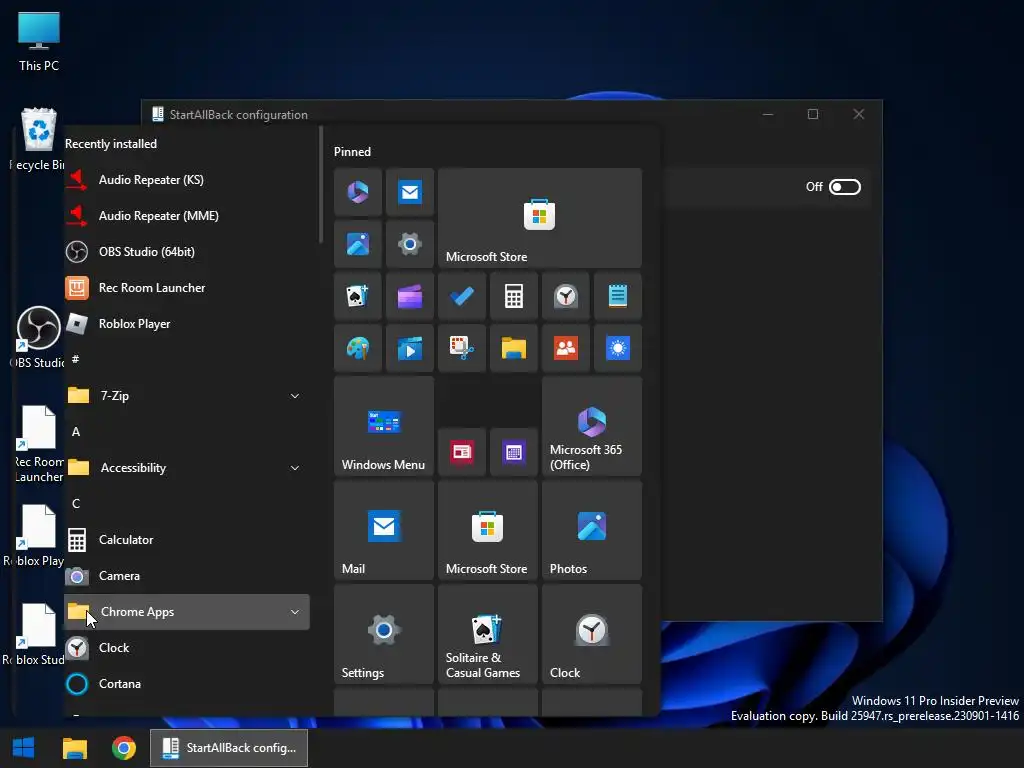This screenshot has width=1024, height=768.
Task: Open the File Explorer pinned tile
Action: click(x=513, y=348)
